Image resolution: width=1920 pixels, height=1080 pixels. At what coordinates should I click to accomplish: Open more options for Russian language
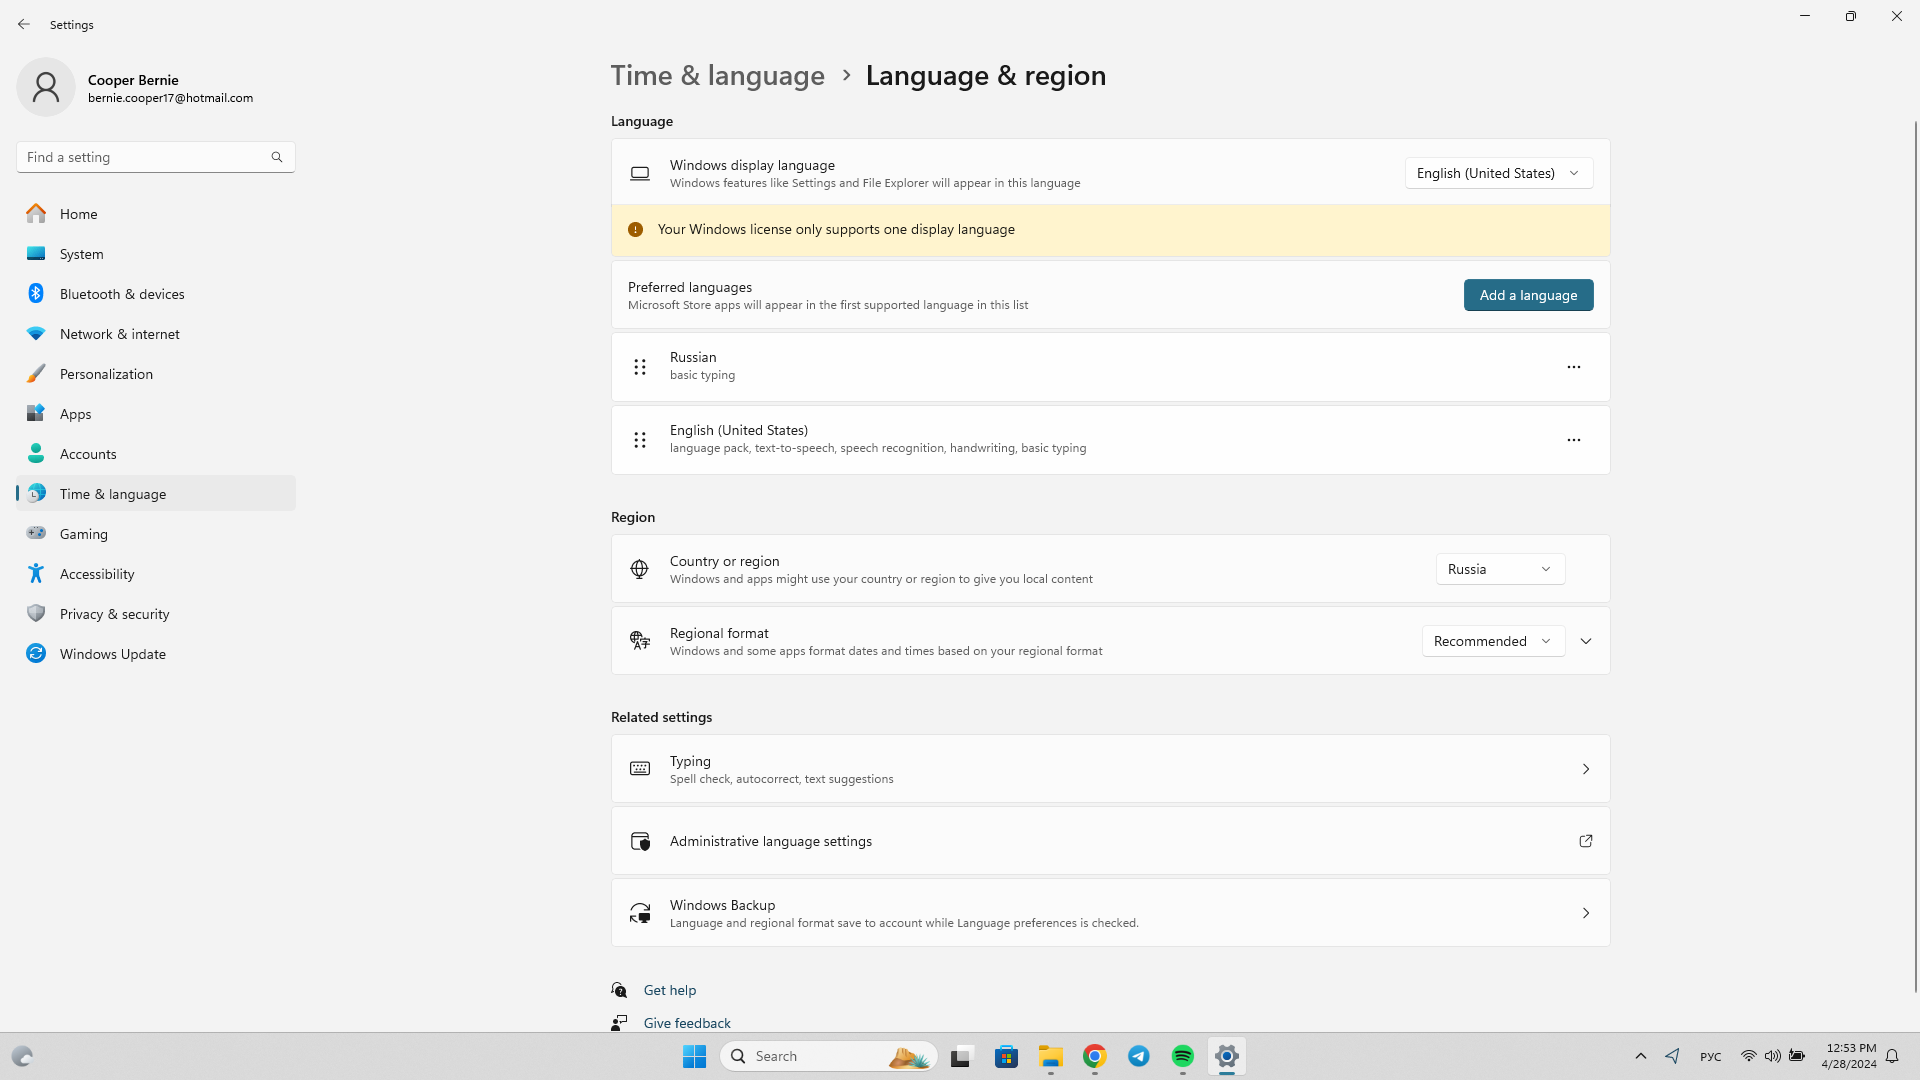[1573, 367]
